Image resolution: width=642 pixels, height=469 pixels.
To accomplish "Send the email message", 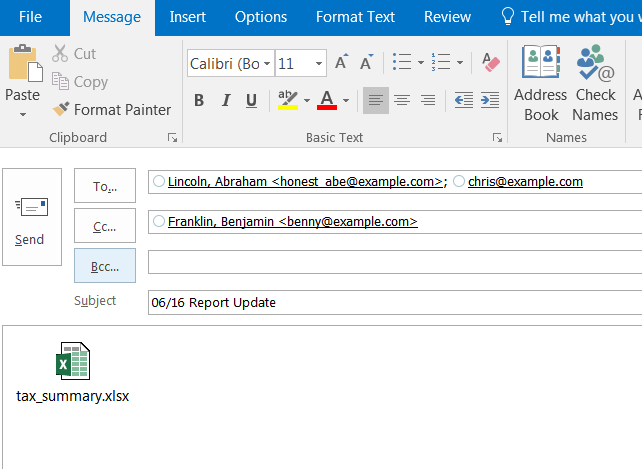I will click(32, 217).
